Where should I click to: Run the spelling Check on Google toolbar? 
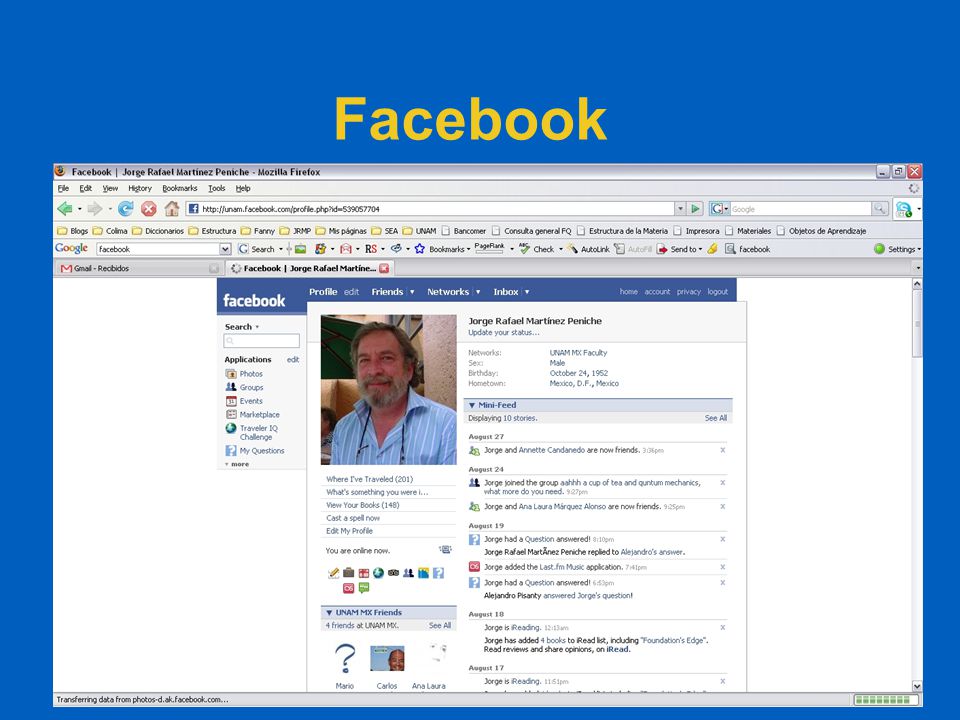pos(536,249)
